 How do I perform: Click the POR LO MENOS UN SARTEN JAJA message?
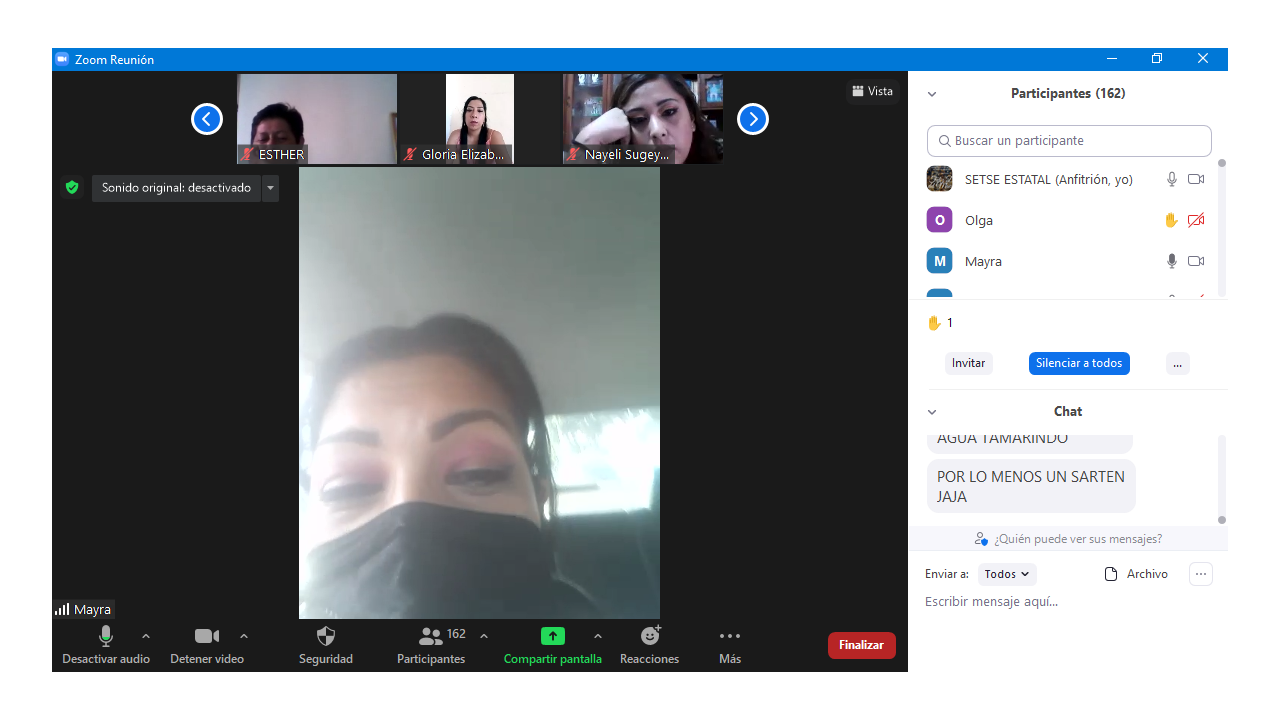[1031, 486]
